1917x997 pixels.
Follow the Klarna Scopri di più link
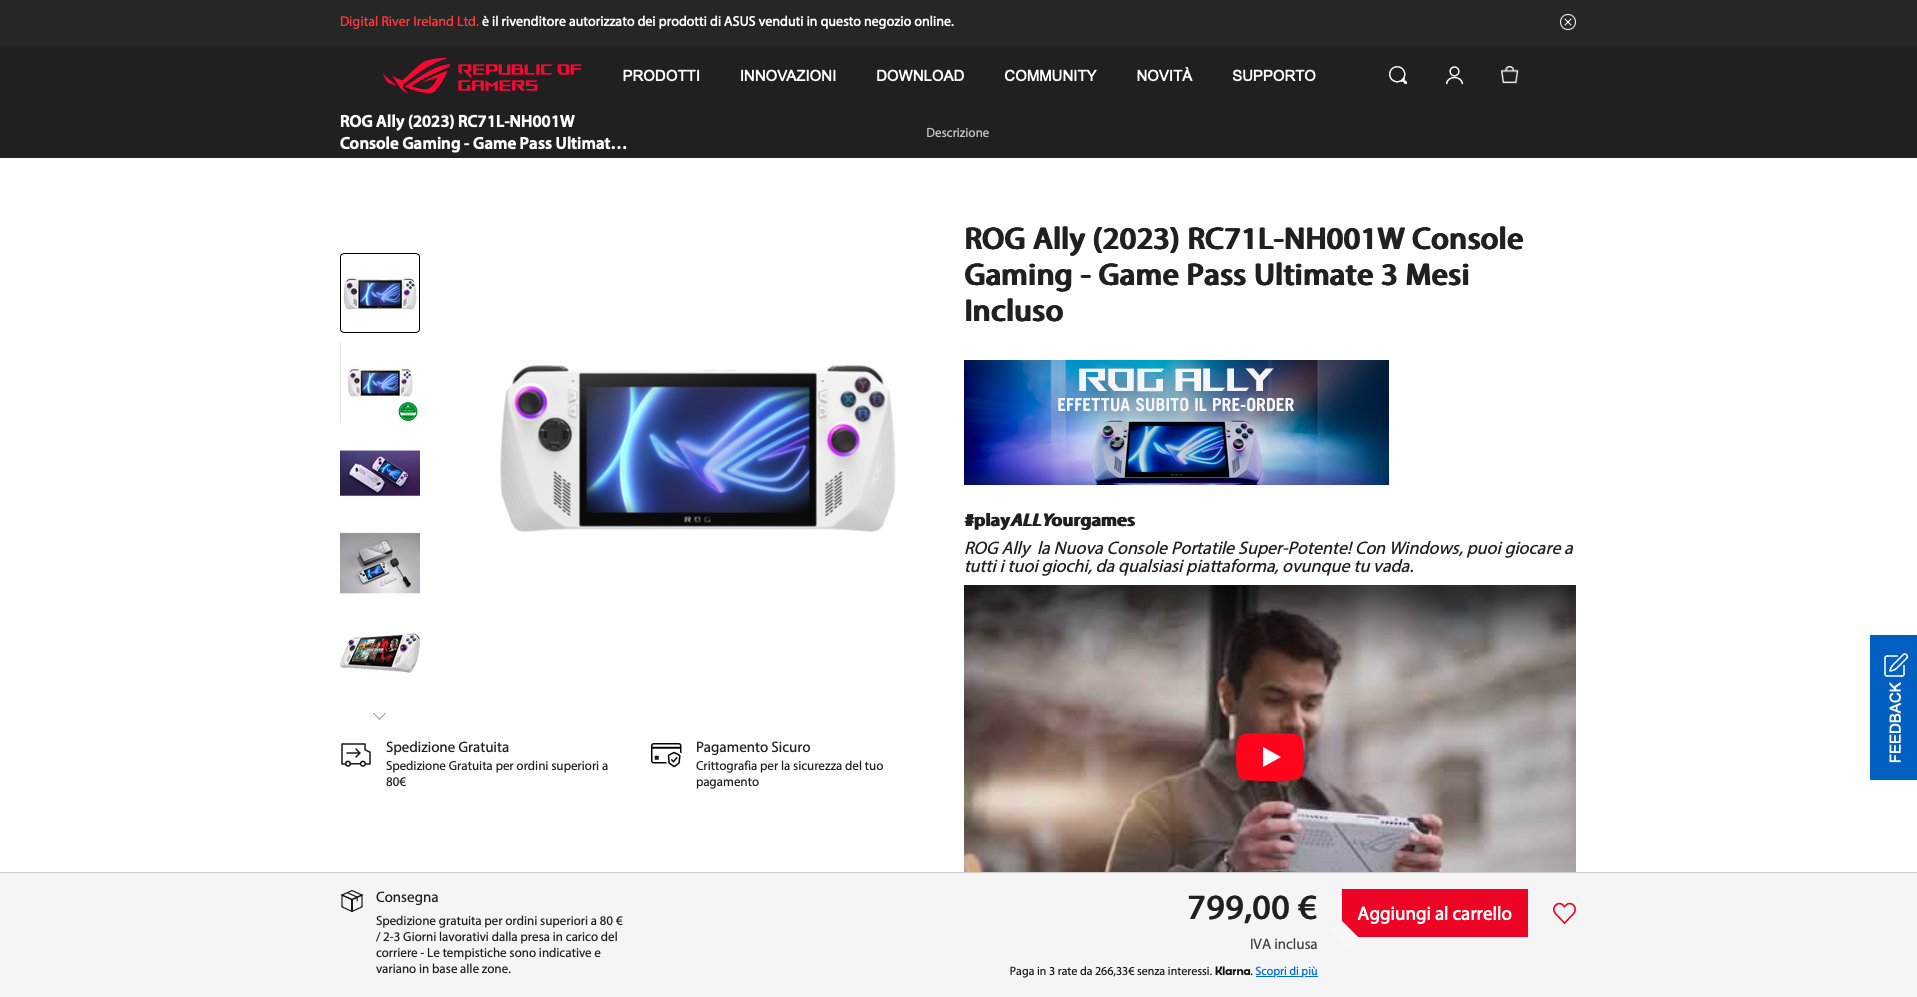(x=1286, y=971)
